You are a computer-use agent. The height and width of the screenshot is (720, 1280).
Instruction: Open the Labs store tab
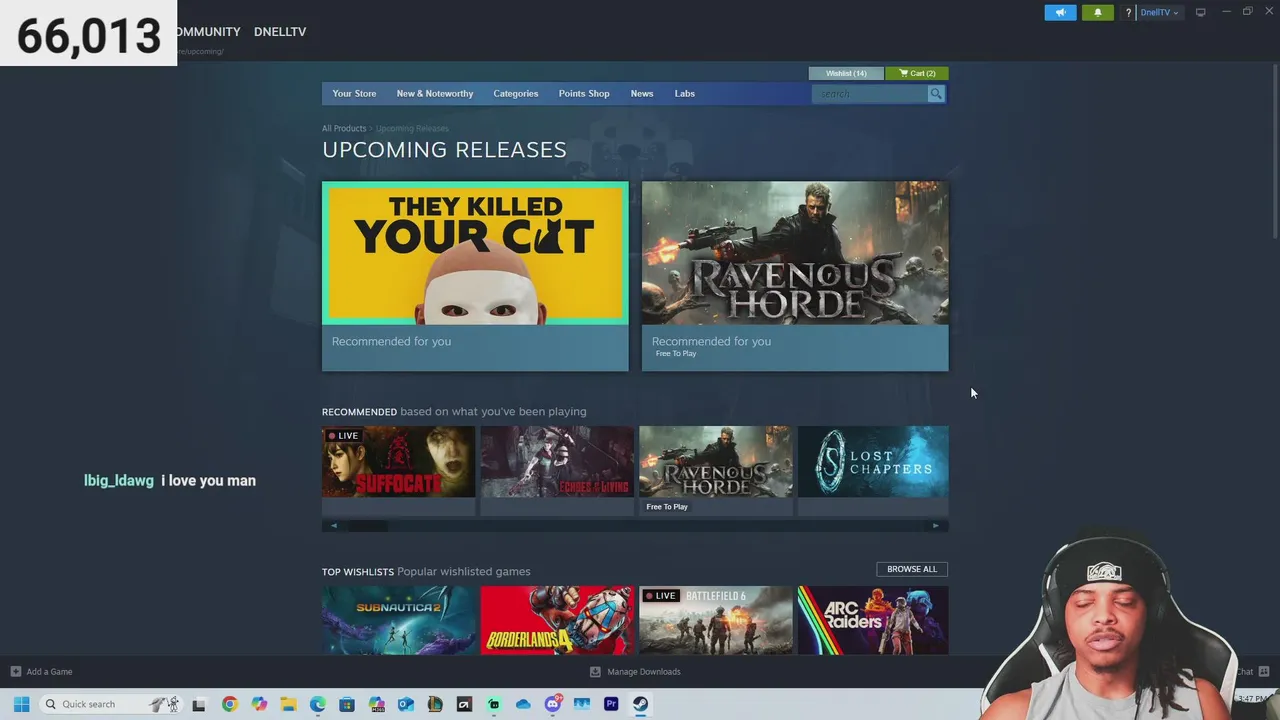pos(685,93)
